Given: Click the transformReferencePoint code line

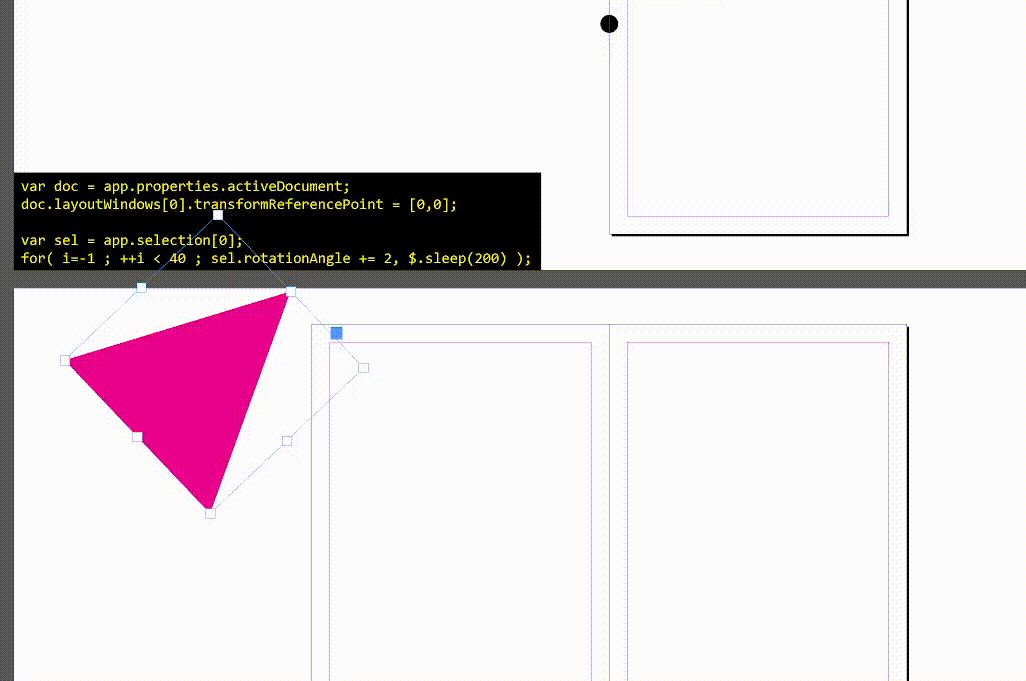Looking at the screenshot, I should tap(238, 204).
